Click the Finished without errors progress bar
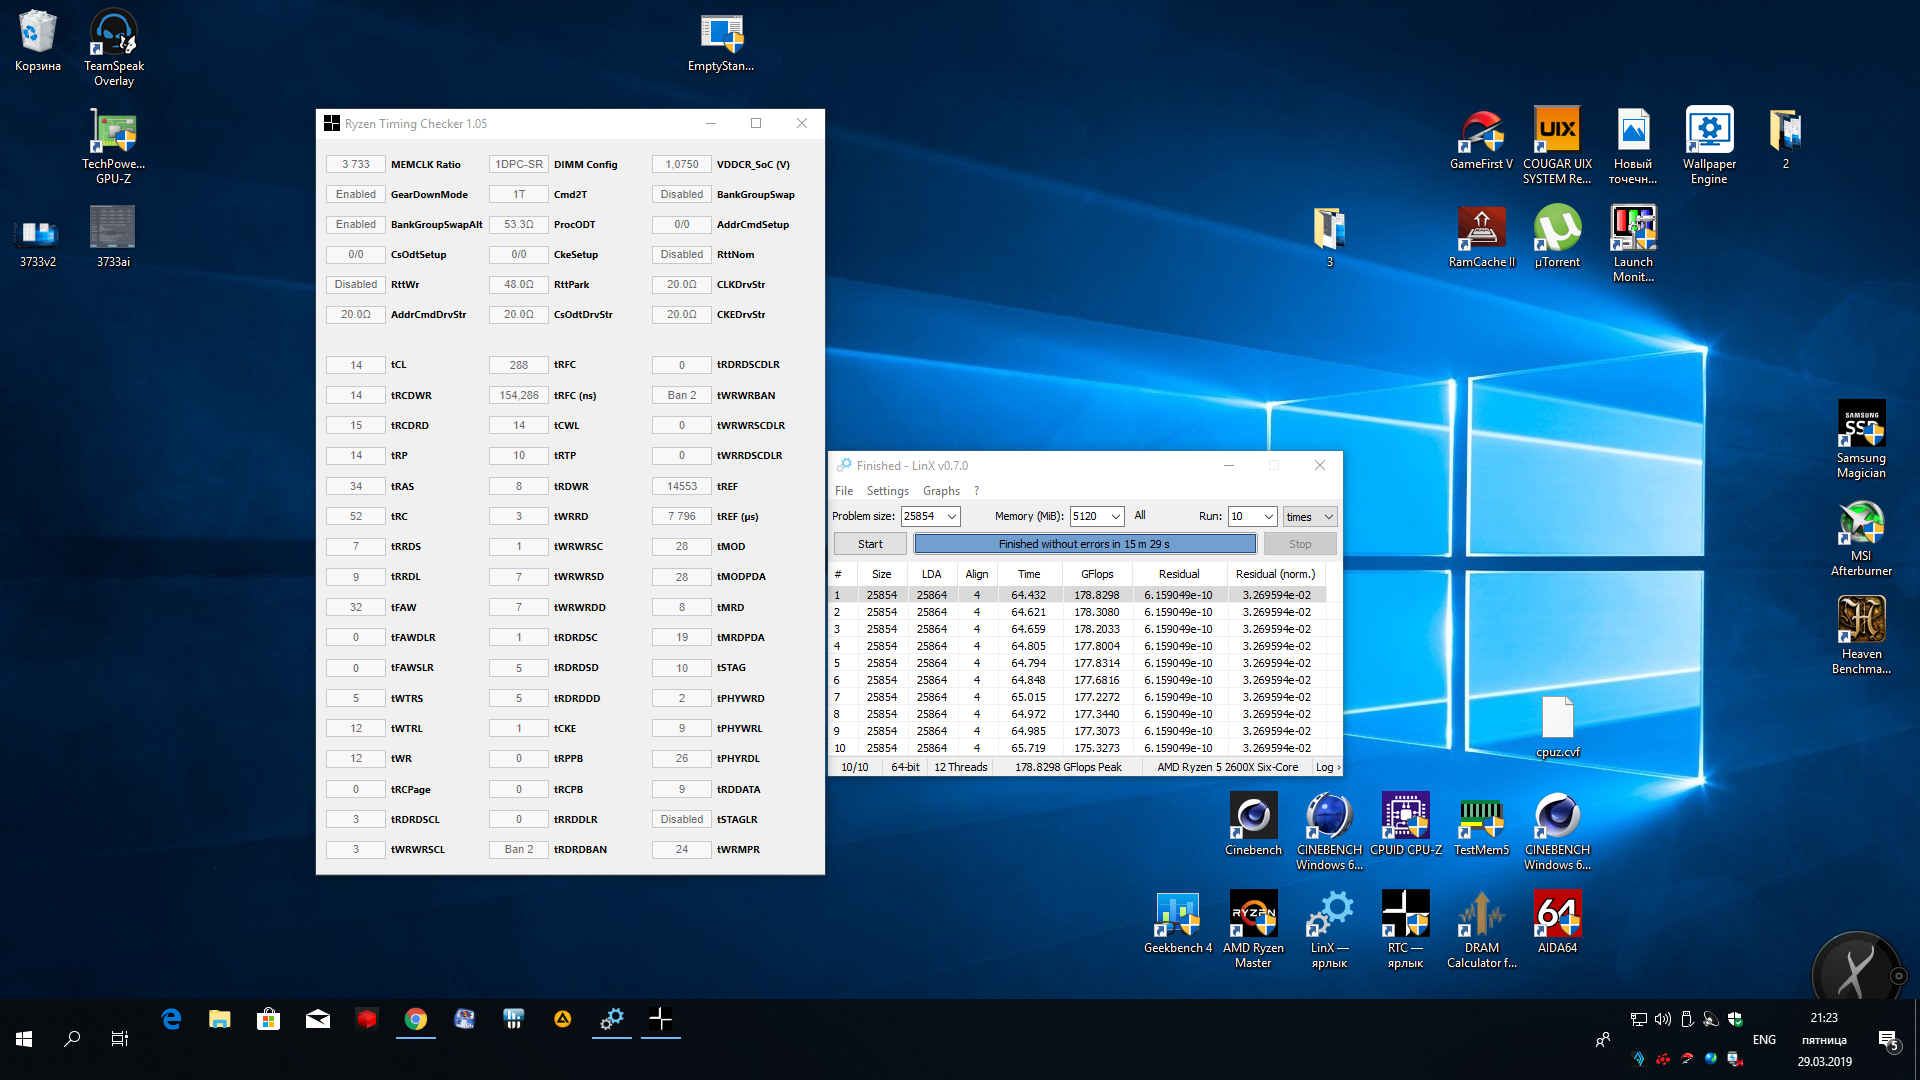Screen dimensions: 1920x1080 pos(1084,544)
